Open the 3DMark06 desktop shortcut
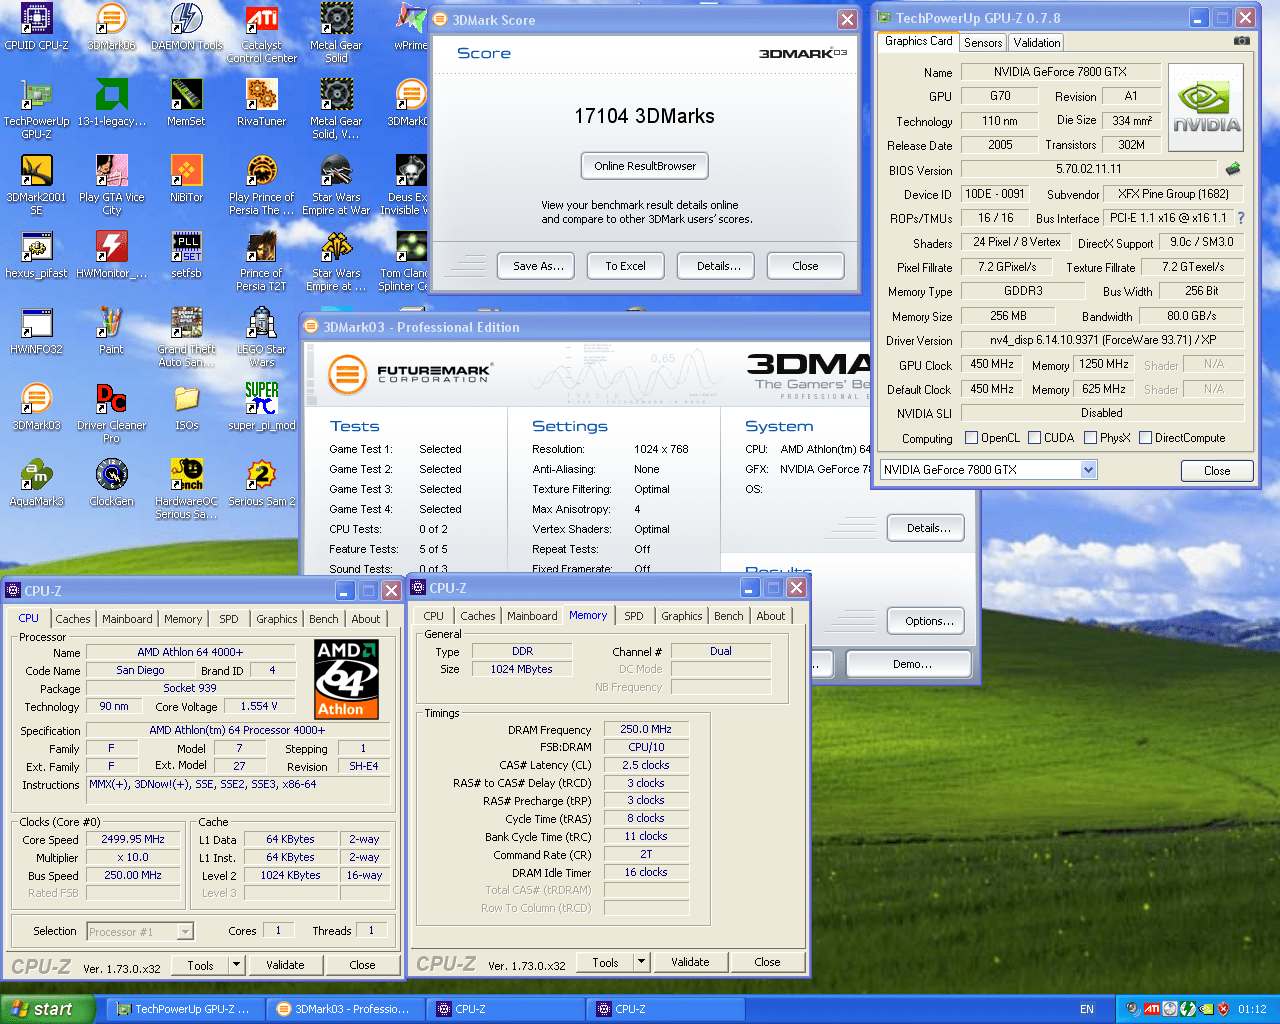The image size is (1280, 1024). 111,28
